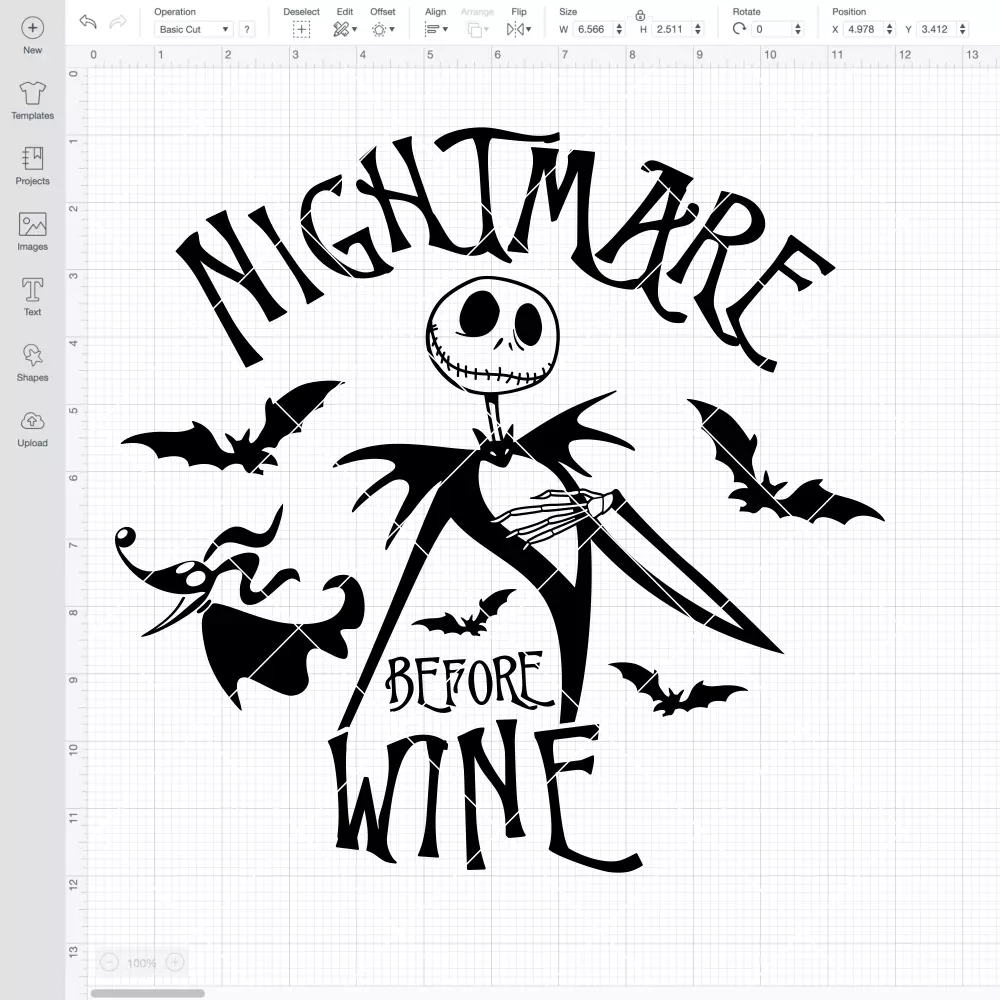Adjust the Height stepper arrows
The image size is (1000, 1000).
point(698,29)
